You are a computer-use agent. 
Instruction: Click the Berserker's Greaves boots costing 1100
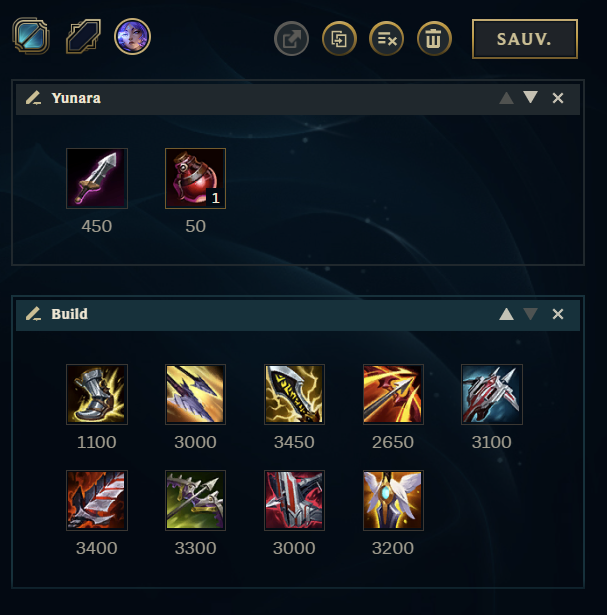(97, 394)
